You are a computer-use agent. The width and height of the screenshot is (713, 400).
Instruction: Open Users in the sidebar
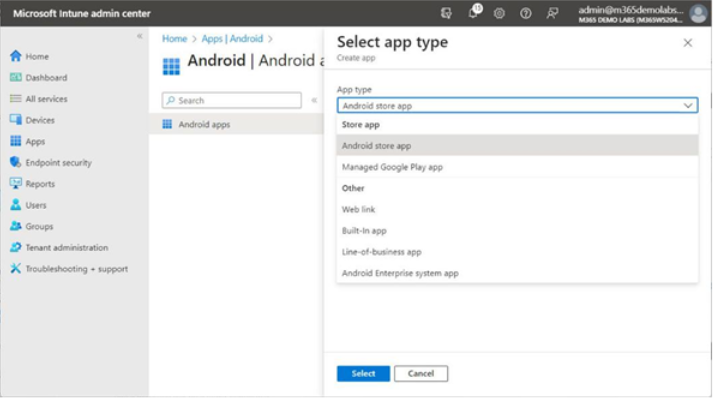tap(28, 205)
